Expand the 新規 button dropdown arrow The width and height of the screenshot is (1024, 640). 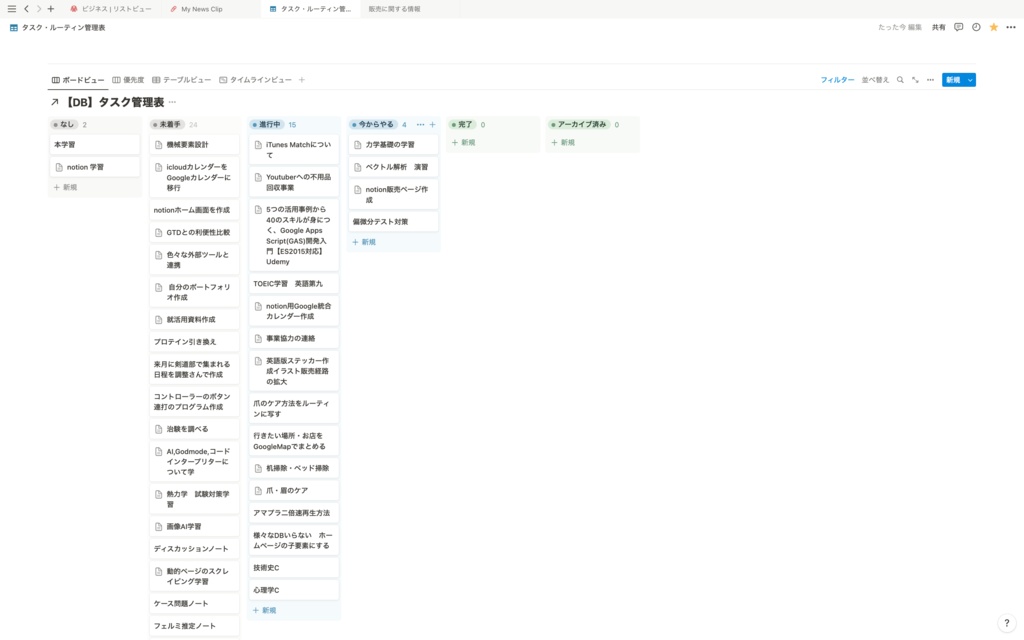[970, 80]
